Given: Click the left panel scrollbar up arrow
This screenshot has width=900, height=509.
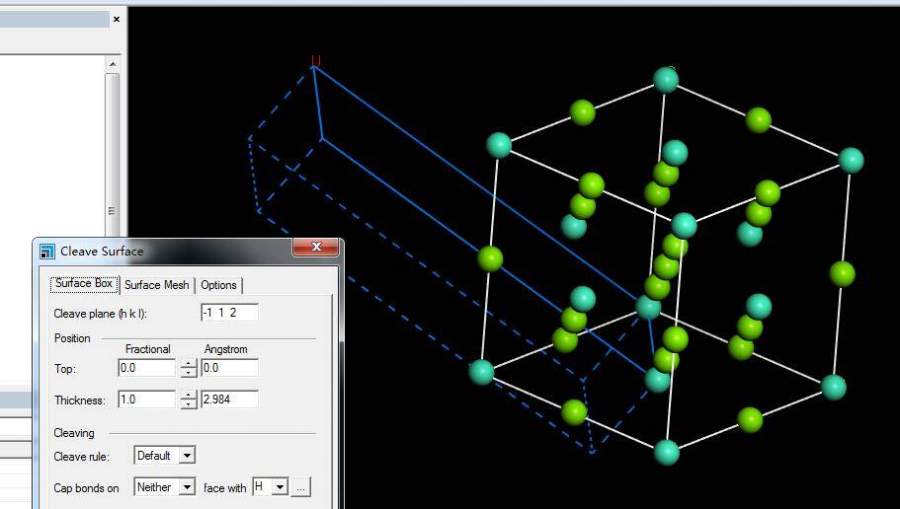Looking at the screenshot, I should click(x=112, y=64).
